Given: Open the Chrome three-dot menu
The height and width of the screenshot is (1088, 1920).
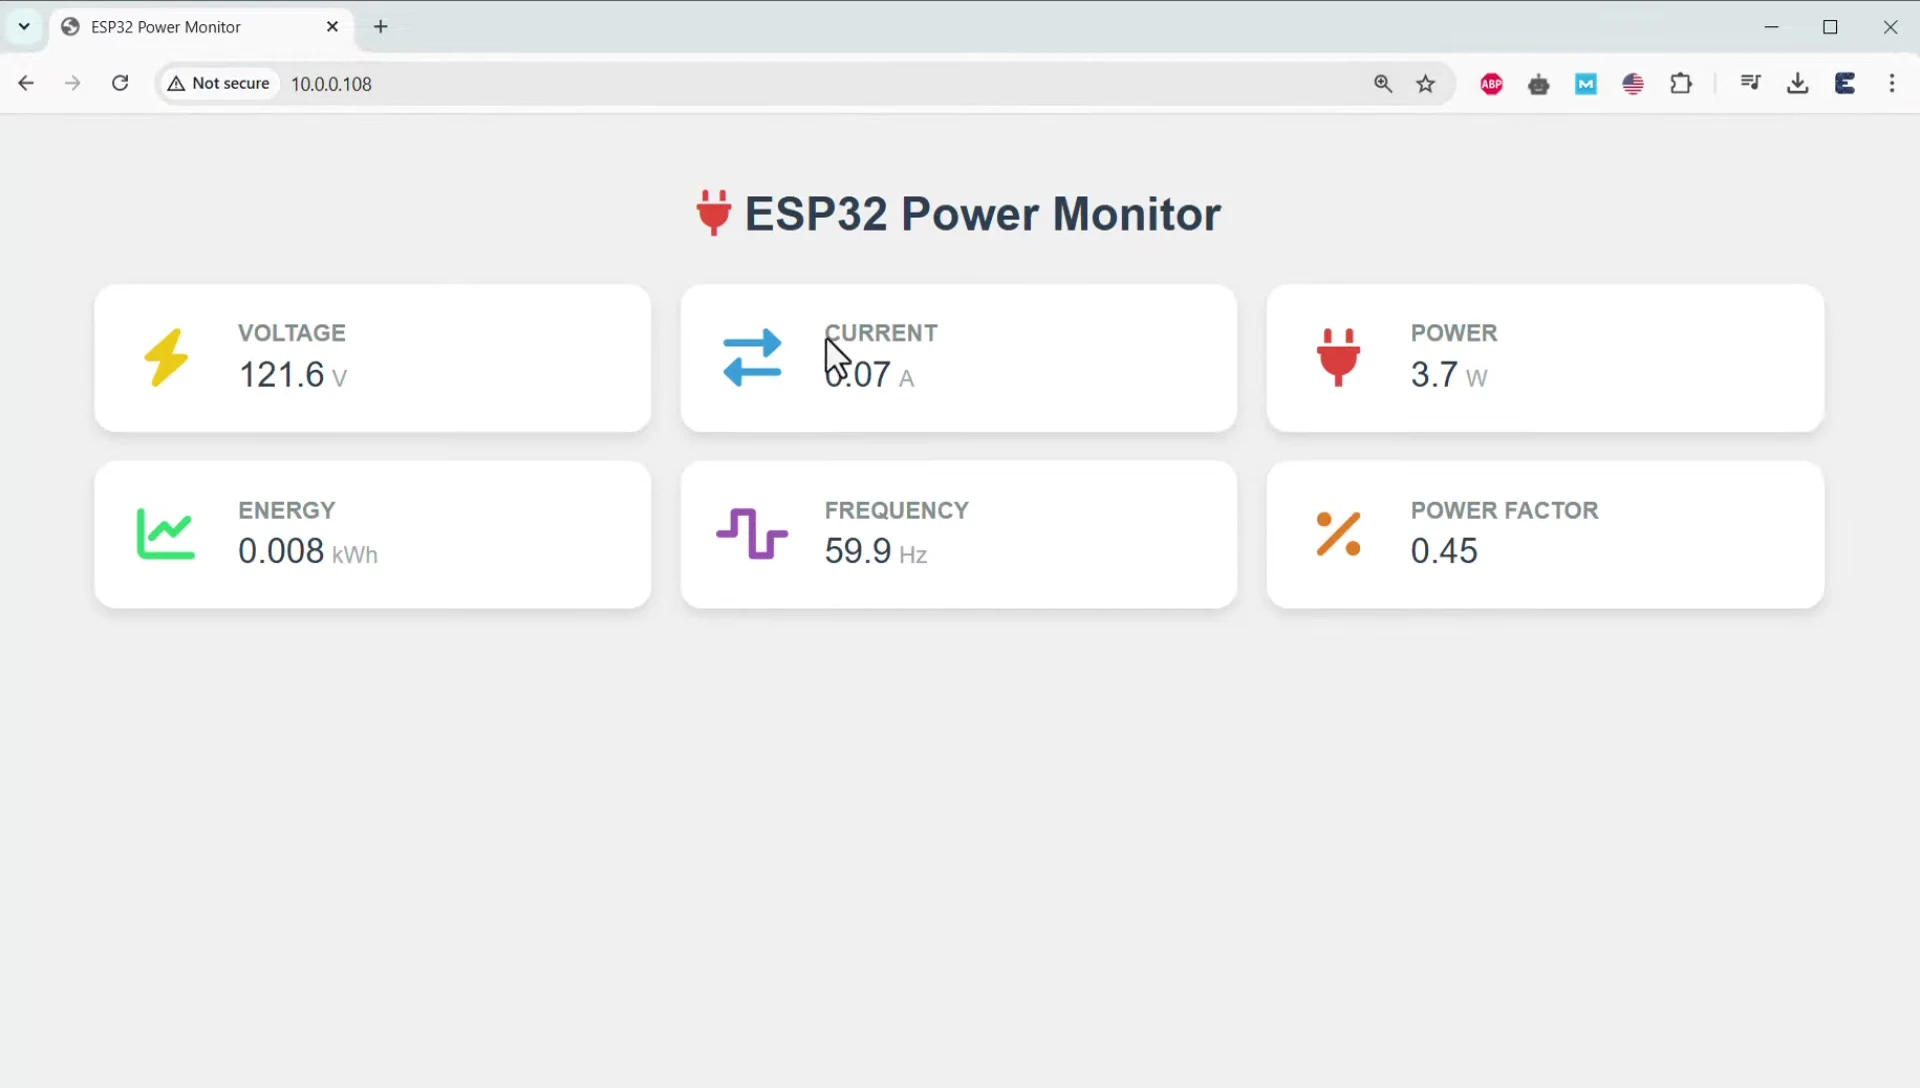Looking at the screenshot, I should point(1892,83).
